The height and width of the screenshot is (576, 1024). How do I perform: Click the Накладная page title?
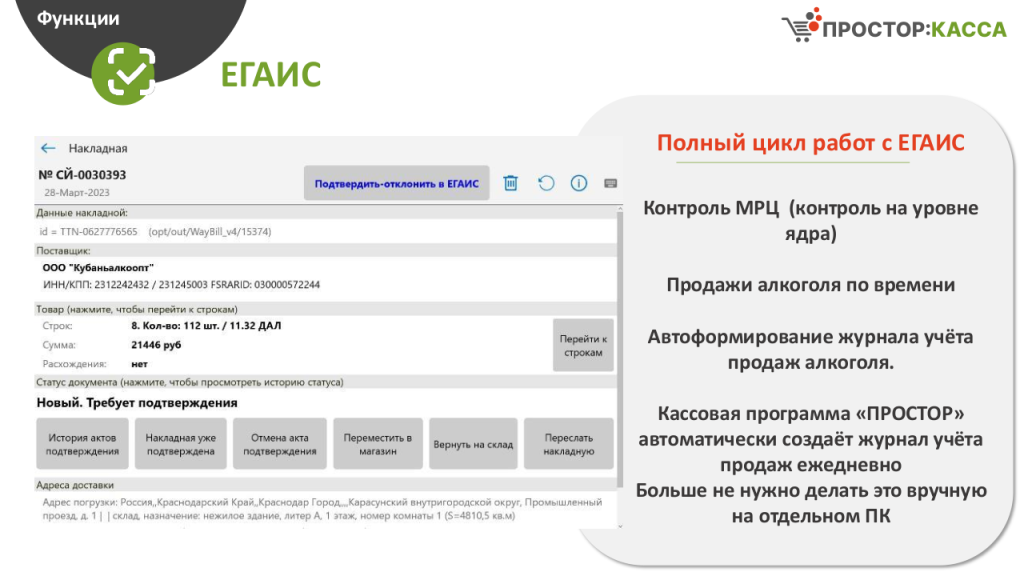click(x=98, y=148)
